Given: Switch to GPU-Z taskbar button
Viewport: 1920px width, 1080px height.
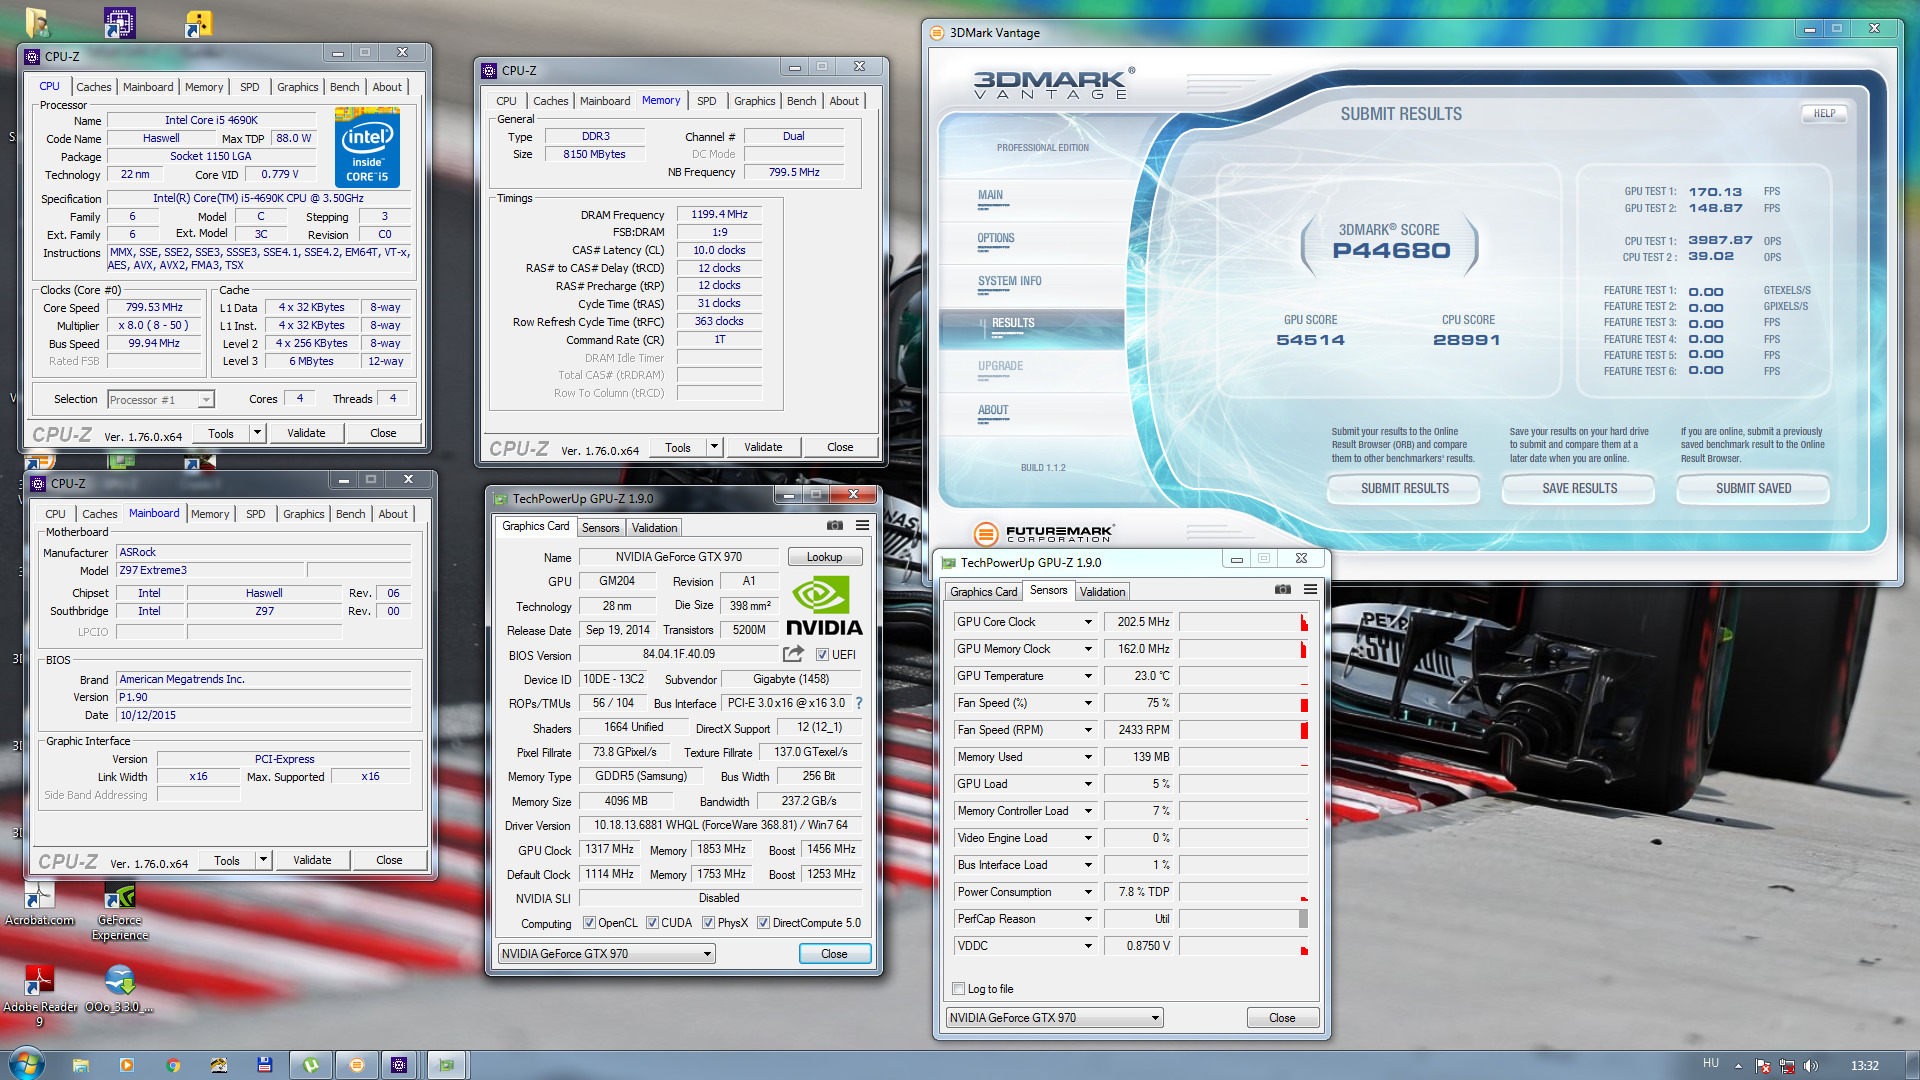Looking at the screenshot, I should 446,1065.
